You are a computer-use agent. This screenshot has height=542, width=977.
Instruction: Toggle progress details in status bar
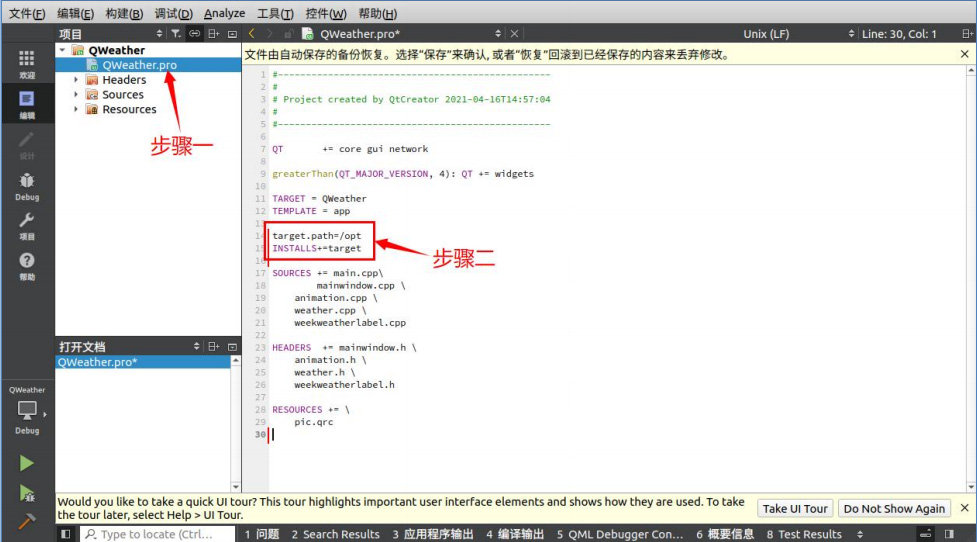tap(926, 534)
